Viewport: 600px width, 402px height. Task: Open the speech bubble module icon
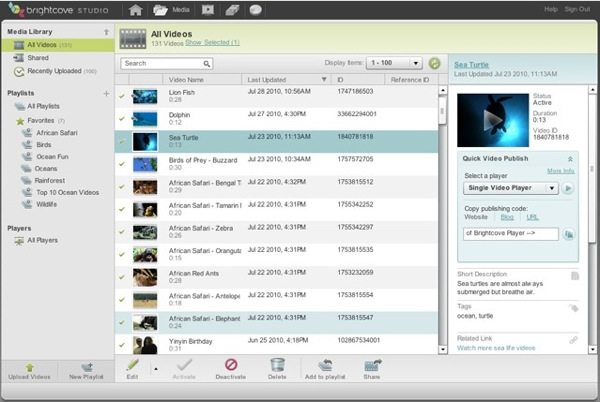tap(256, 10)
